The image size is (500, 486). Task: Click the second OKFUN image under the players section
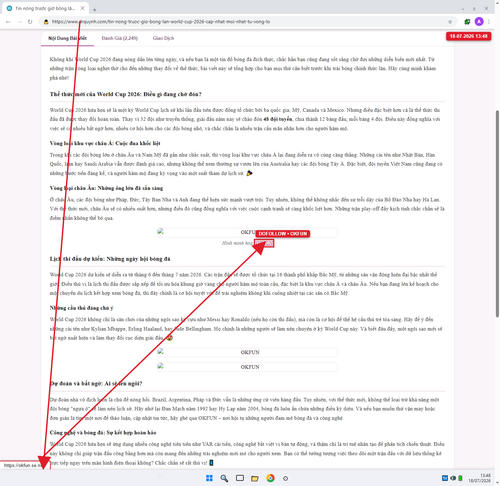(x=247, y=352)
